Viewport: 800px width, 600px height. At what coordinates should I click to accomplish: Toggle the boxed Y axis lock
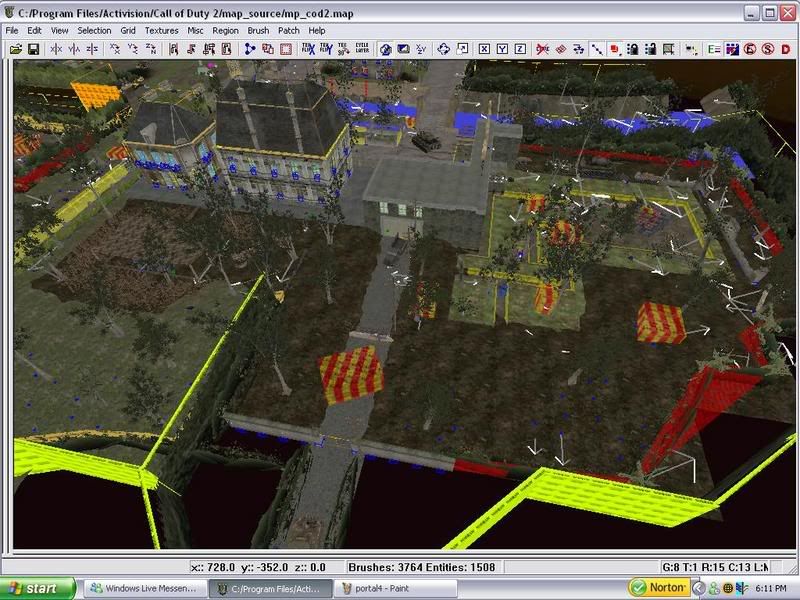click(502, 48)
